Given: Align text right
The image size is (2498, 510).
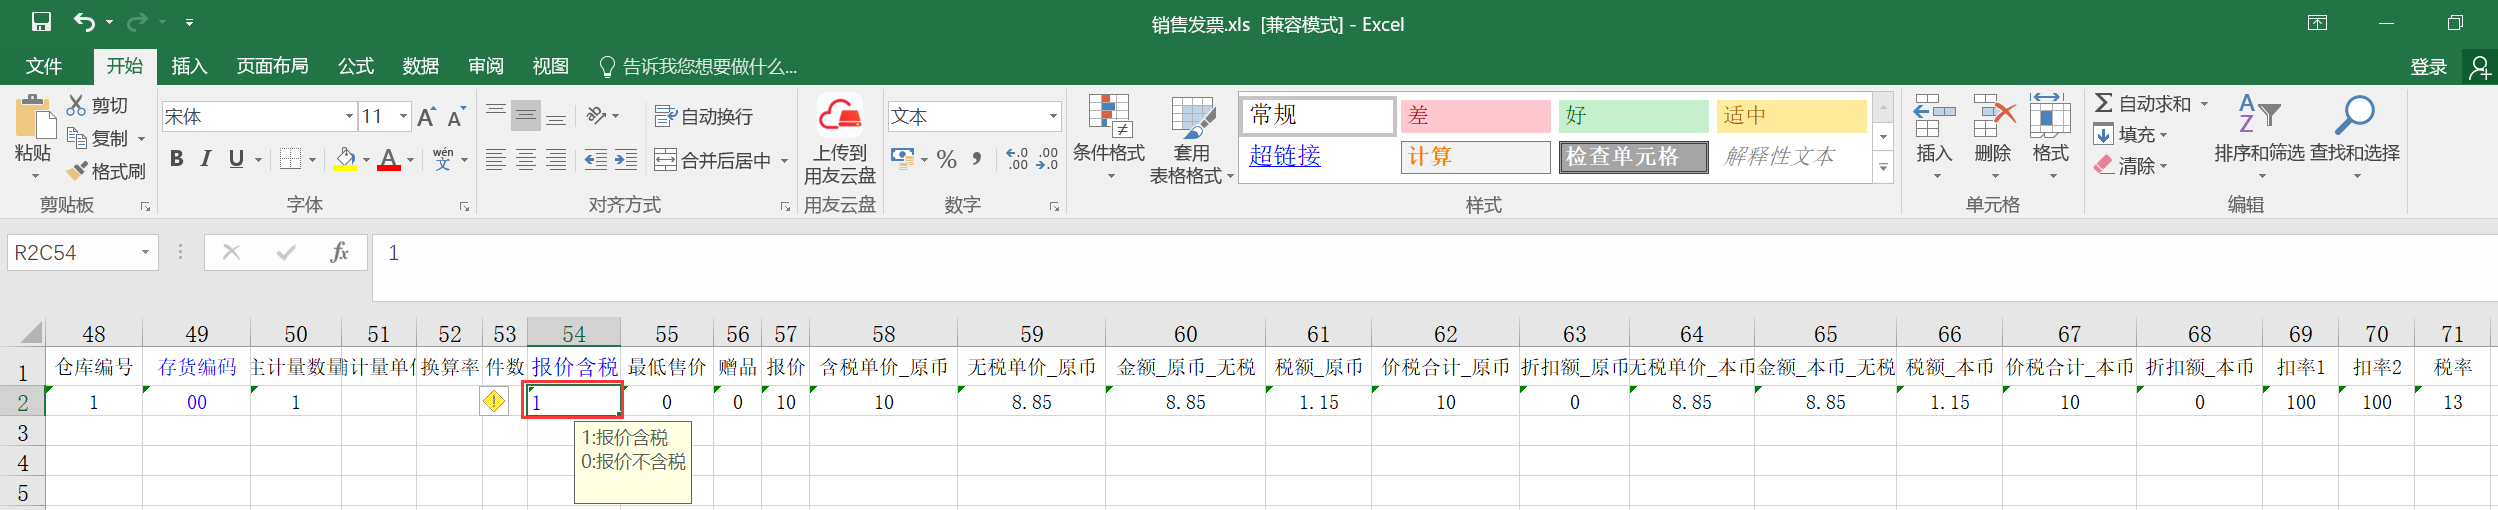Looking at the screenshot, I should tap(556, 159).
